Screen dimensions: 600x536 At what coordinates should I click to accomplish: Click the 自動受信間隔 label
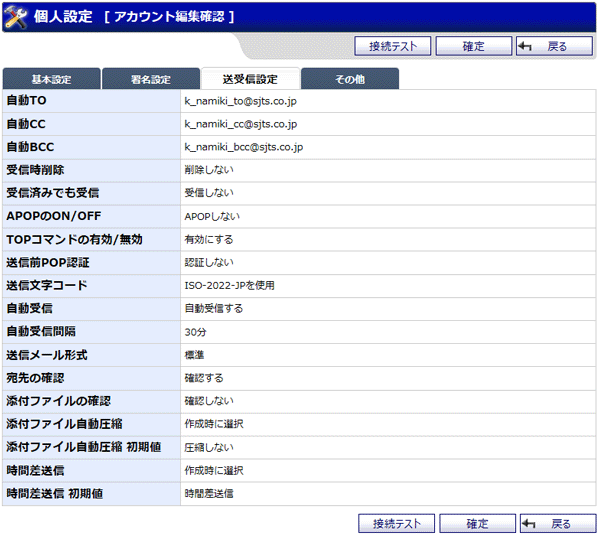tap(41, 331)
